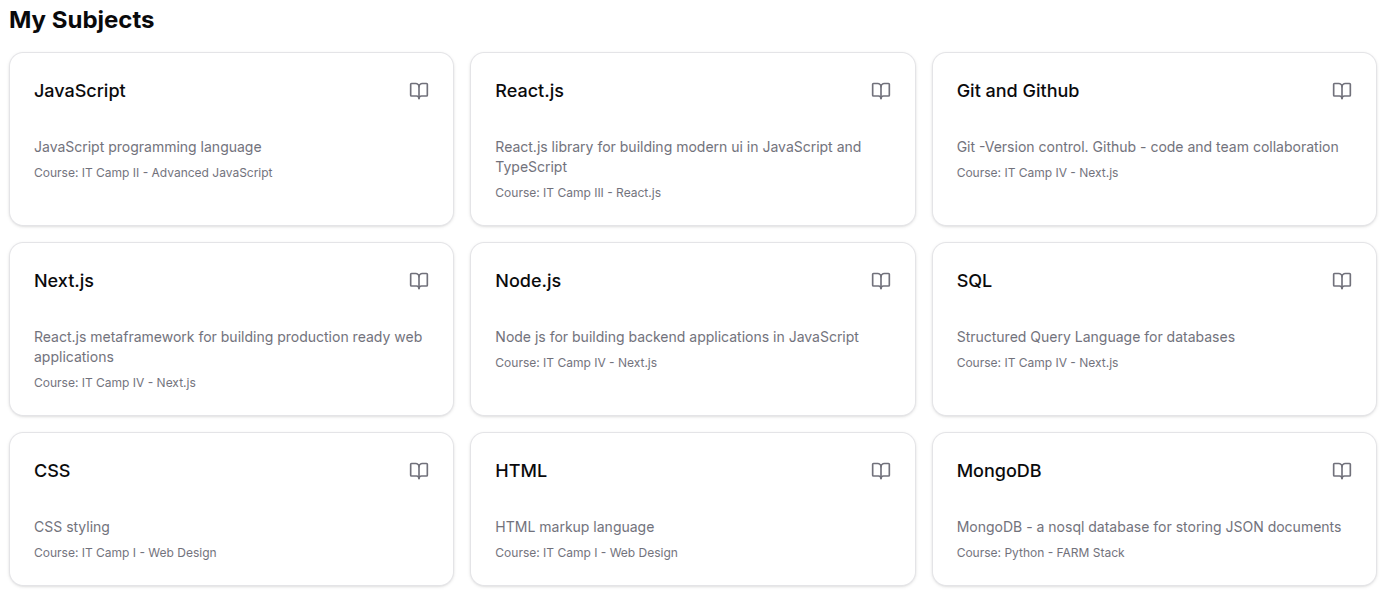Click the 'CSS styling' description text

[x=72, y=527]
